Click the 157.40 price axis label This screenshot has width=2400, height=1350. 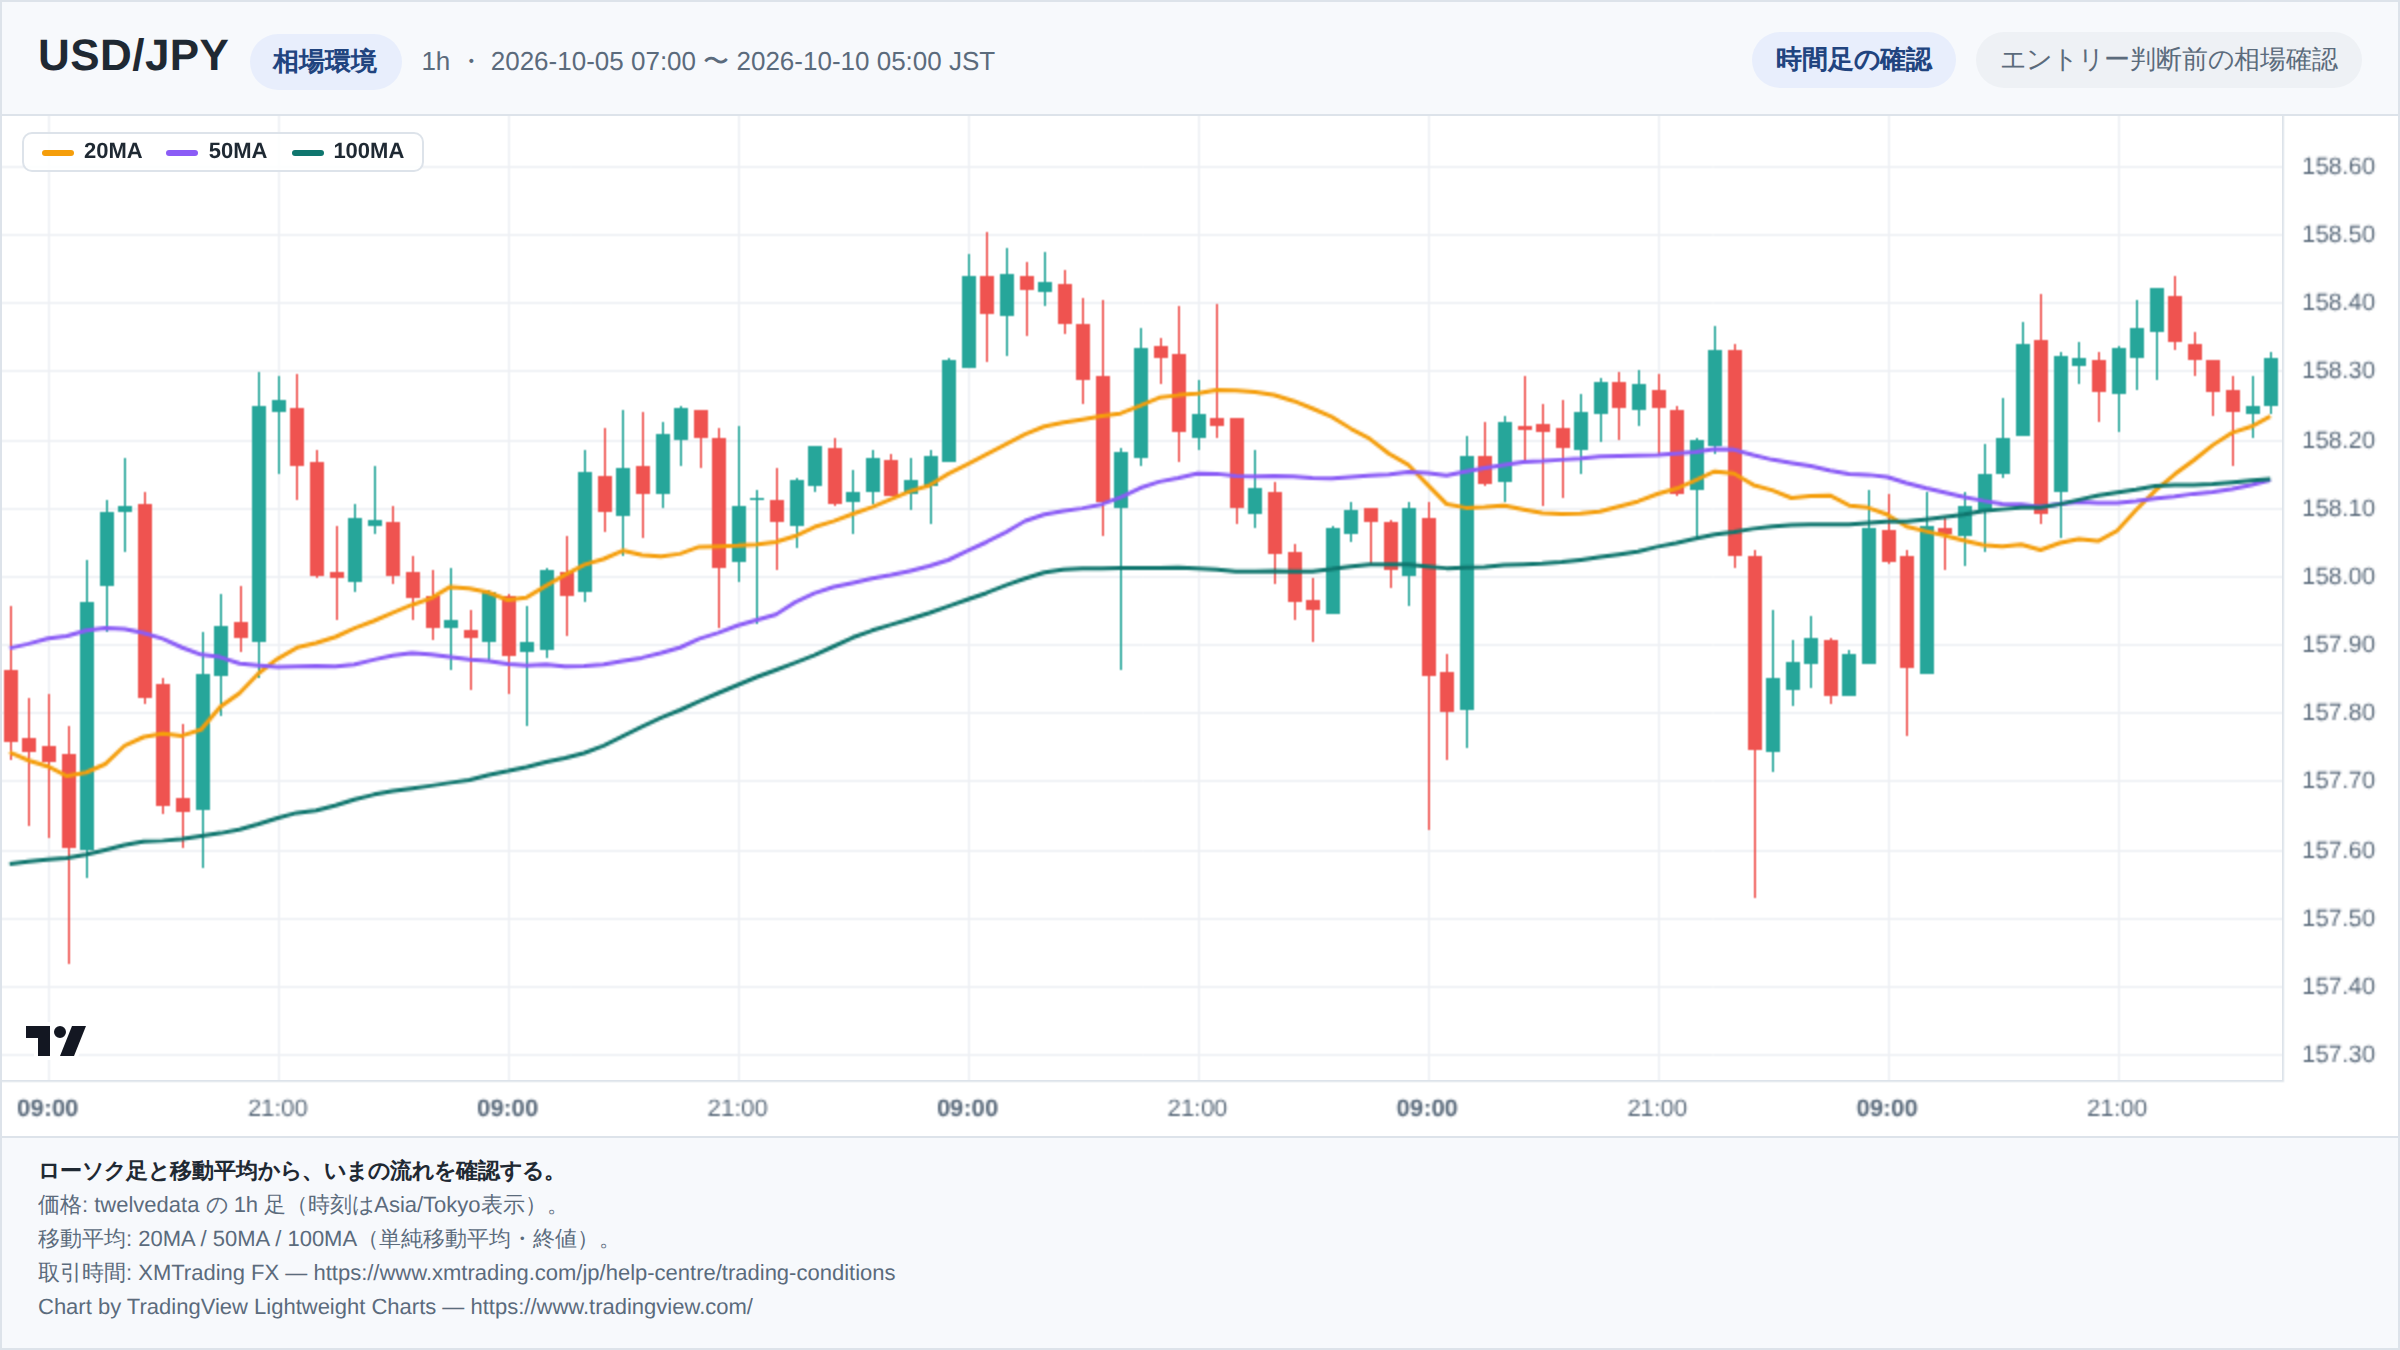(x=2337, y=986)
